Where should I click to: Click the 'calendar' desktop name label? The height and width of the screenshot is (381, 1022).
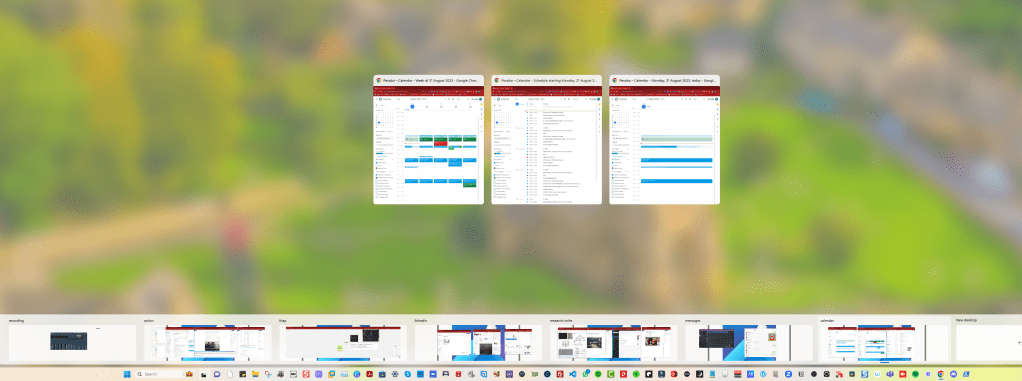pos(827,320)
